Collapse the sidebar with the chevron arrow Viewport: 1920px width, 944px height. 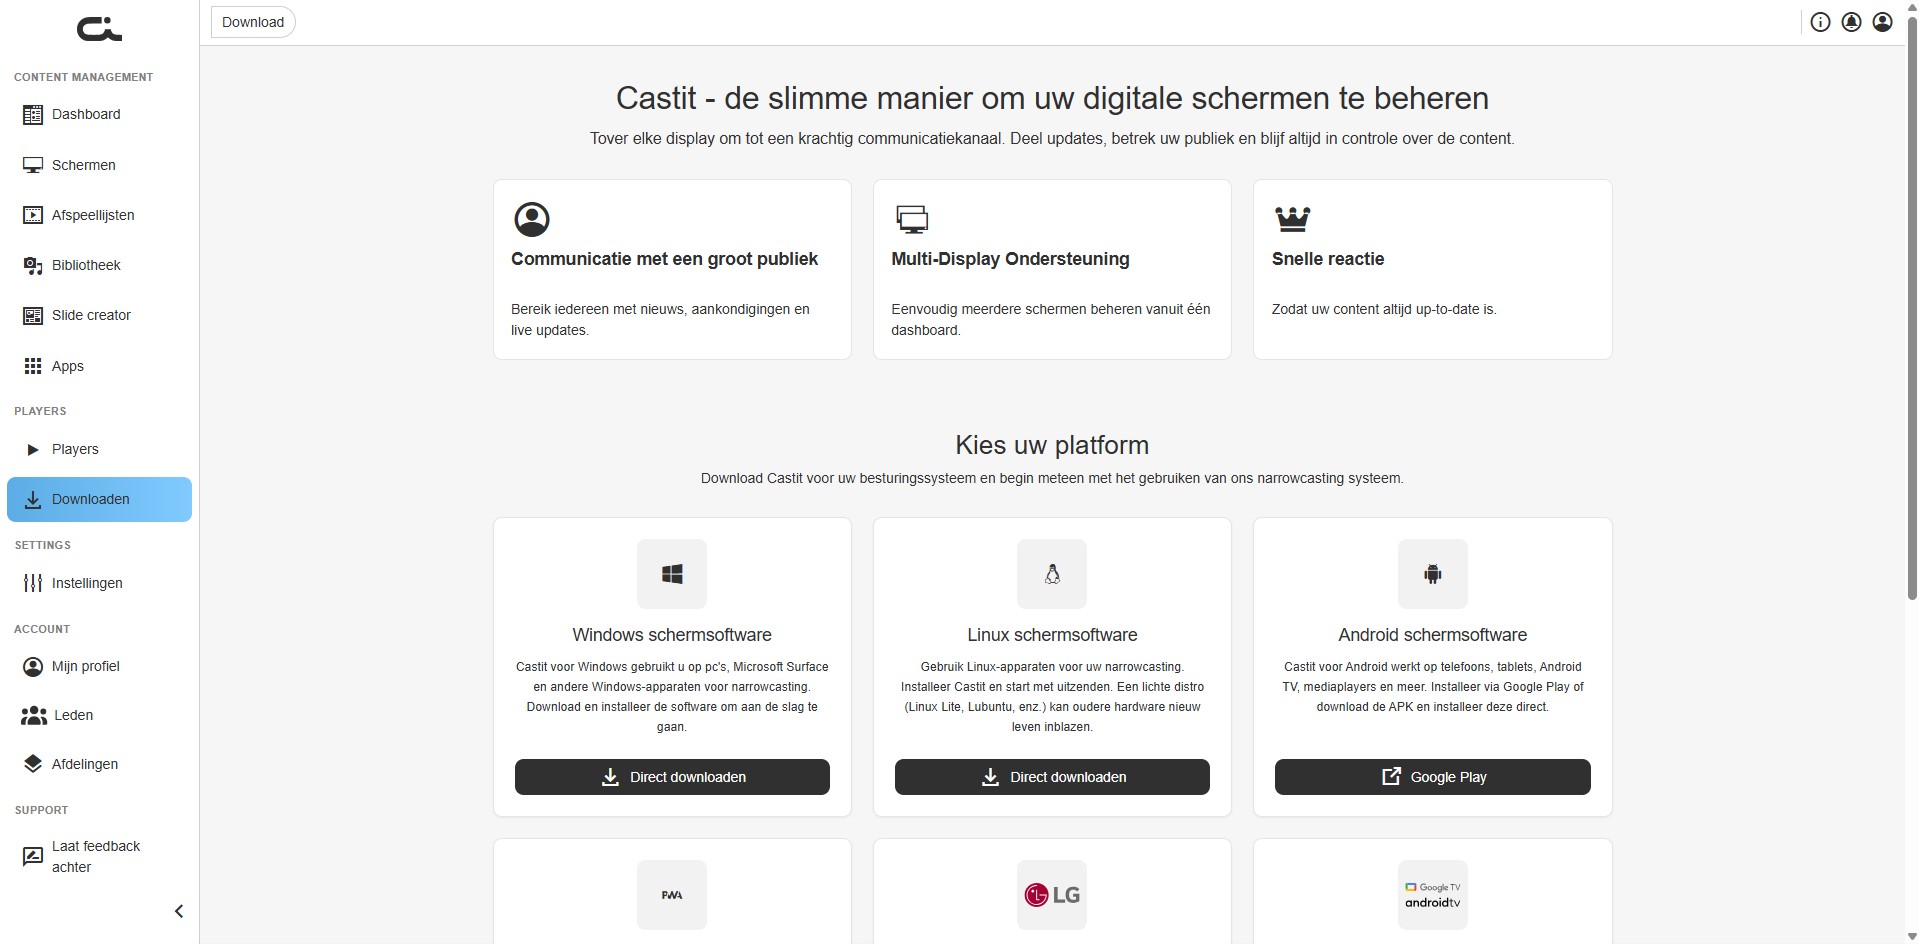point(179,911)
